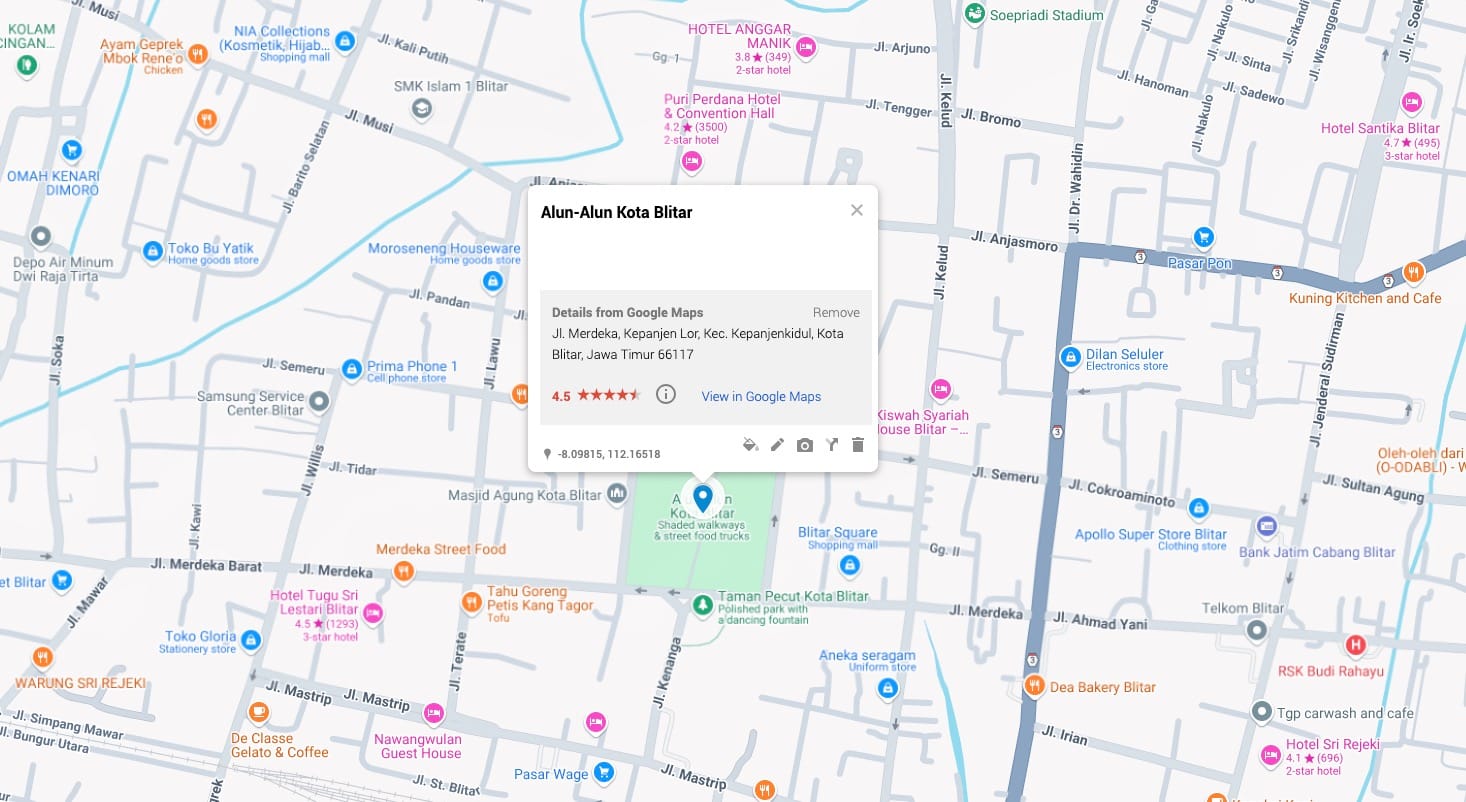Viewport: 1466px width, 802px height.
Task: Click the Jl. Anjasmoro street label
Action: pyautogui.click(x=1014, y=241)
